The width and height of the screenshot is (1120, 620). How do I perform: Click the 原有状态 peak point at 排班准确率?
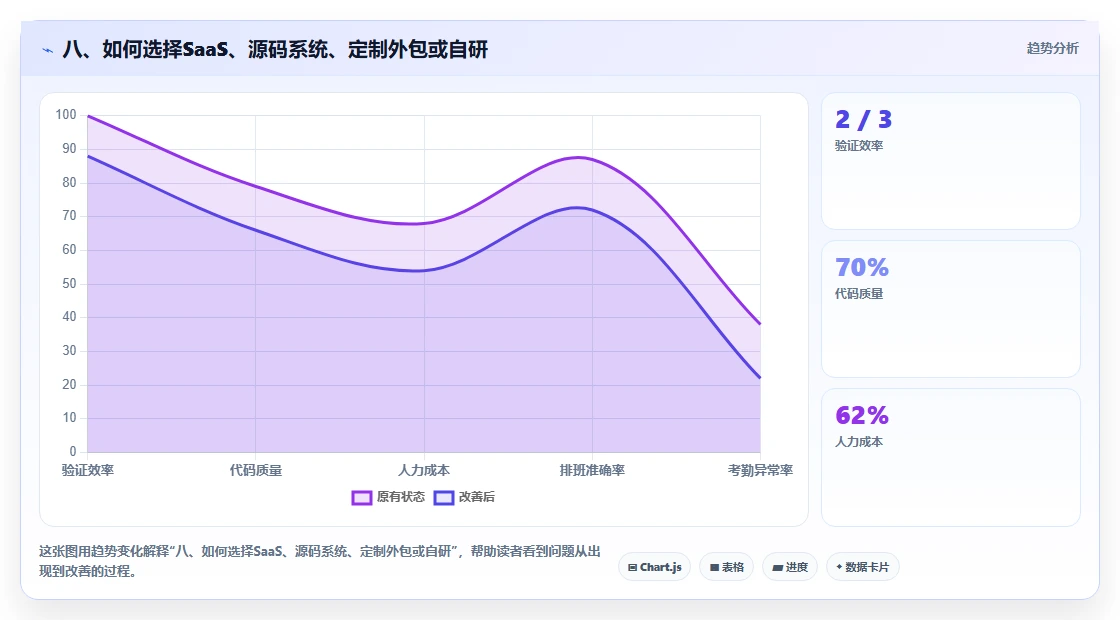point(592,159)
